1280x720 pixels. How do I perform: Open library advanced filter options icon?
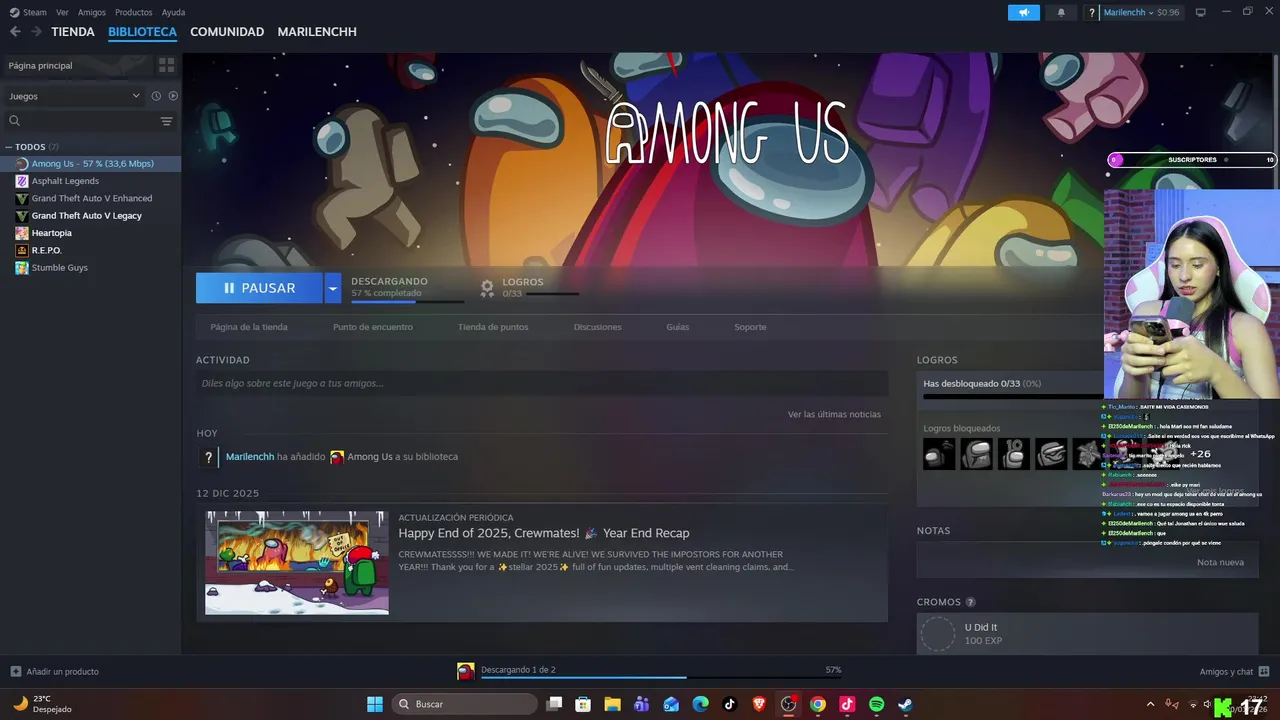click(166, 121)
